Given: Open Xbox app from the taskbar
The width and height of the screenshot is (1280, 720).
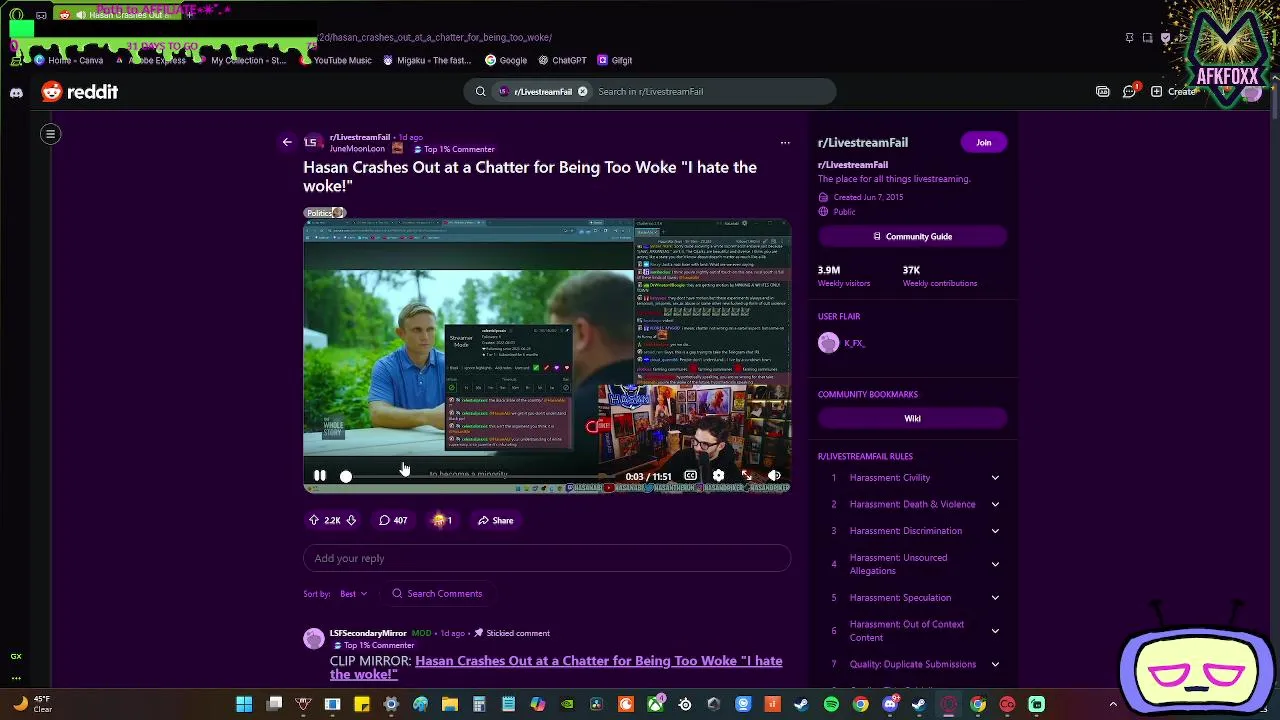Looking at the screenshot, I should pos(655,705).
